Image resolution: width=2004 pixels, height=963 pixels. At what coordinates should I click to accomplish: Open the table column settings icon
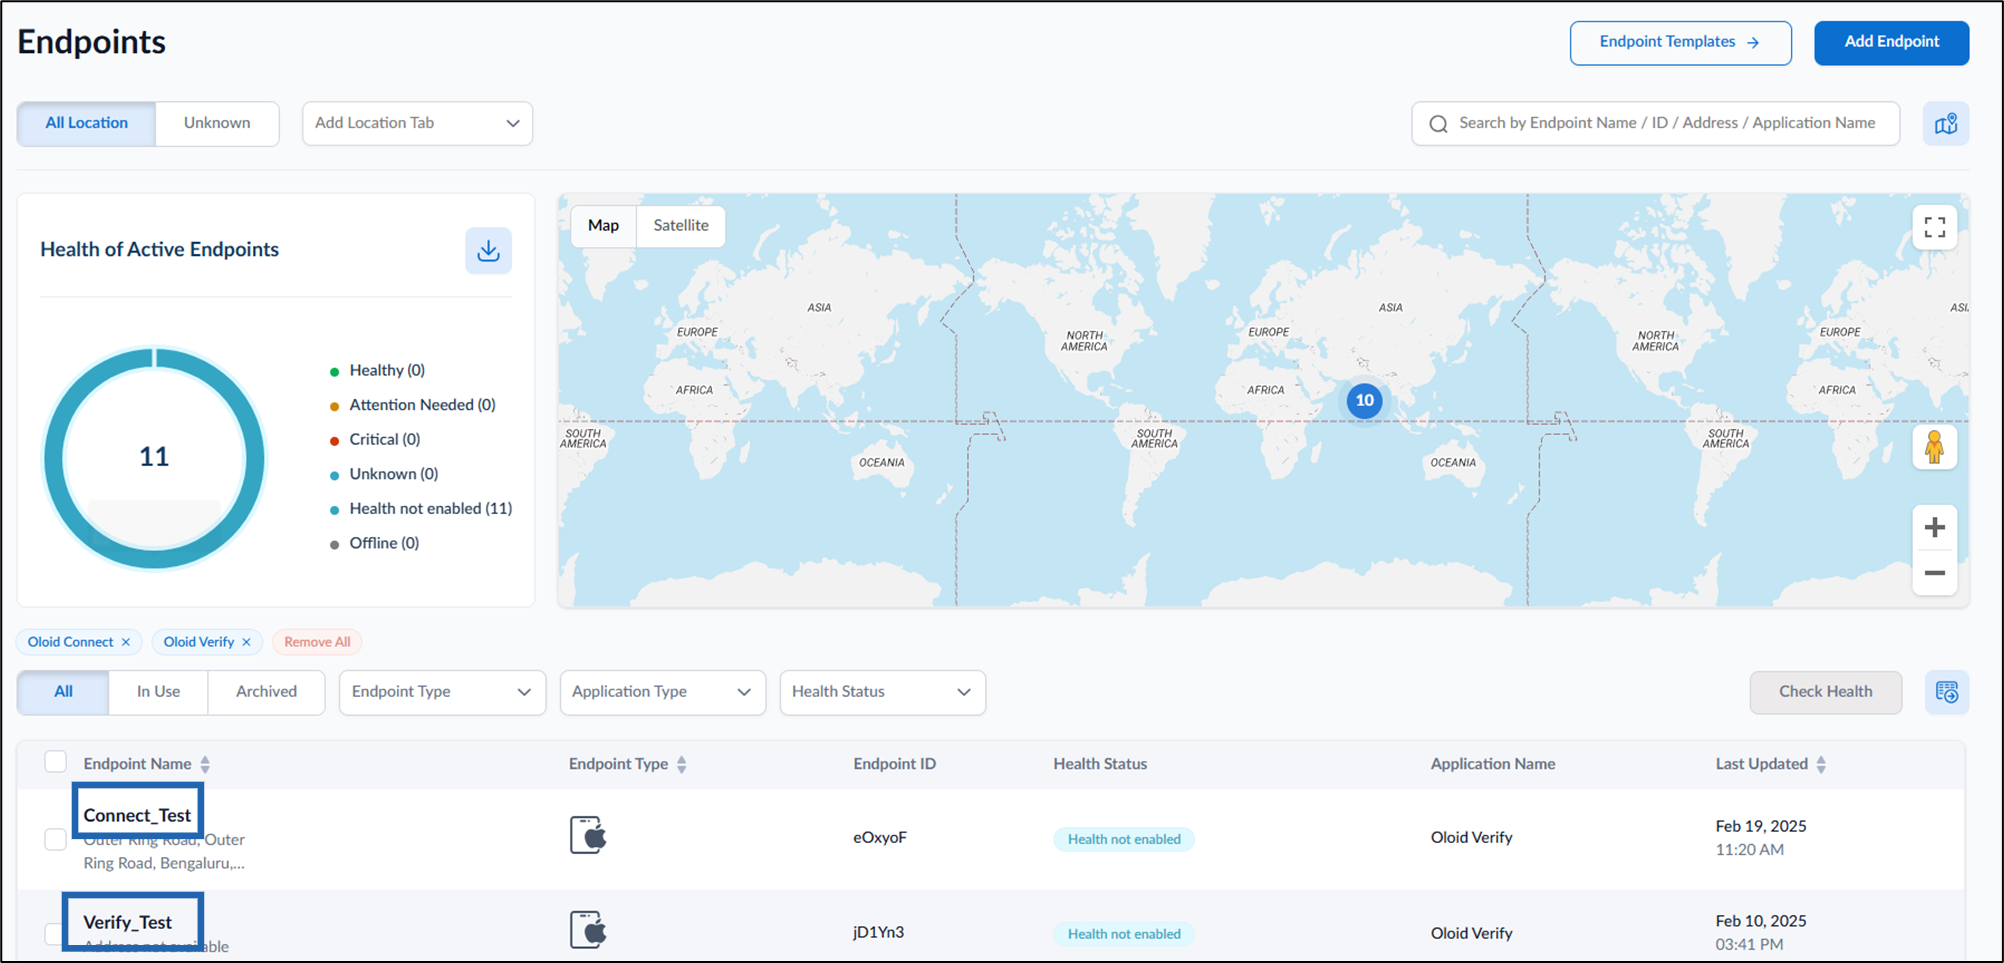click(x=1946, y=692)
